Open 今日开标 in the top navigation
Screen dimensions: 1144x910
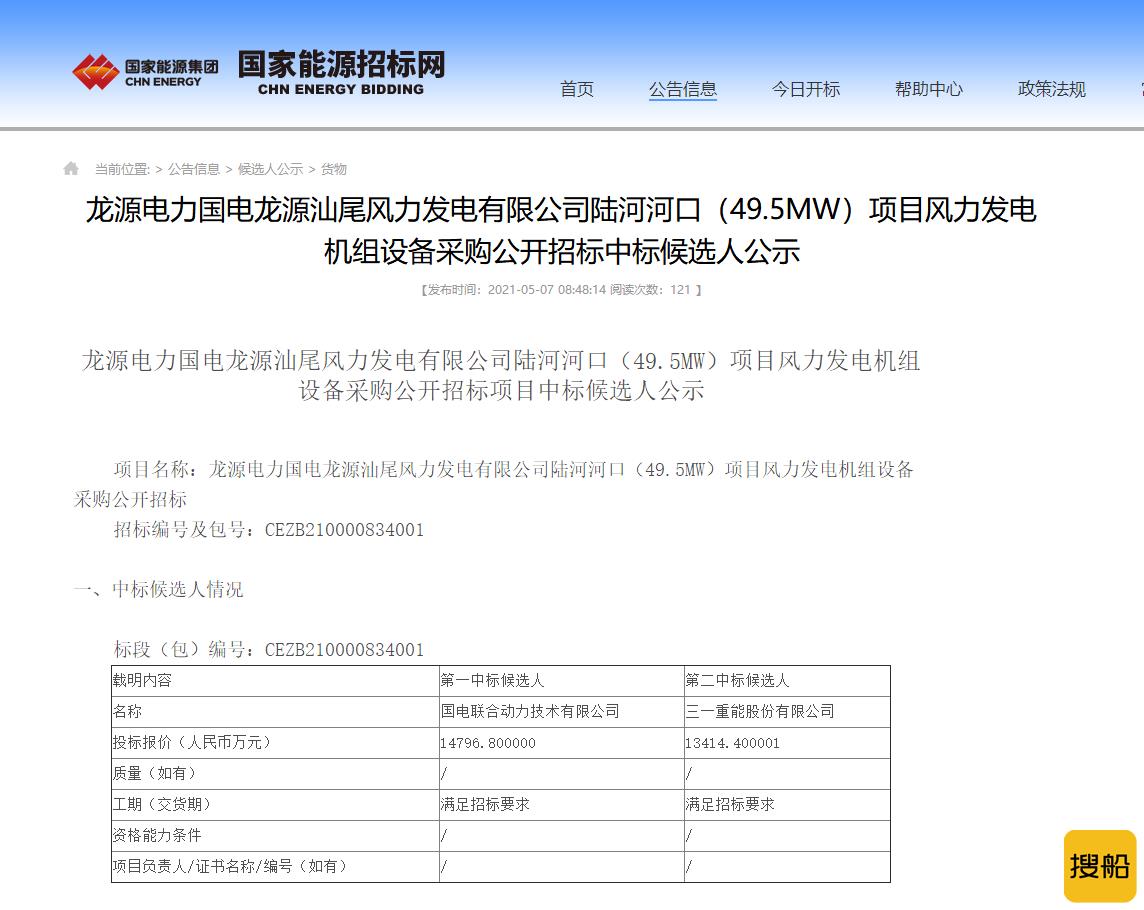tap(806, 89)
